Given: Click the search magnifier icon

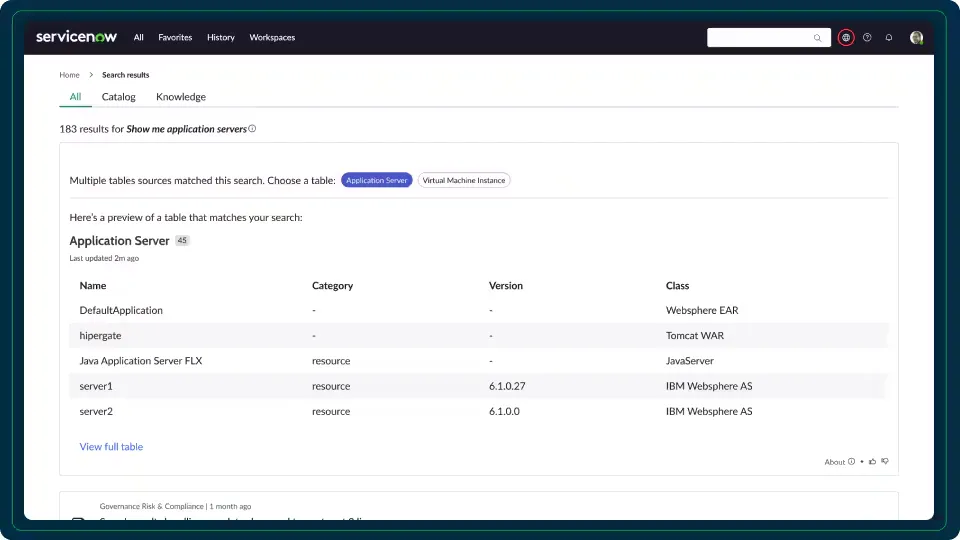Looking at the screenshot, I should [x=817, y=38].
